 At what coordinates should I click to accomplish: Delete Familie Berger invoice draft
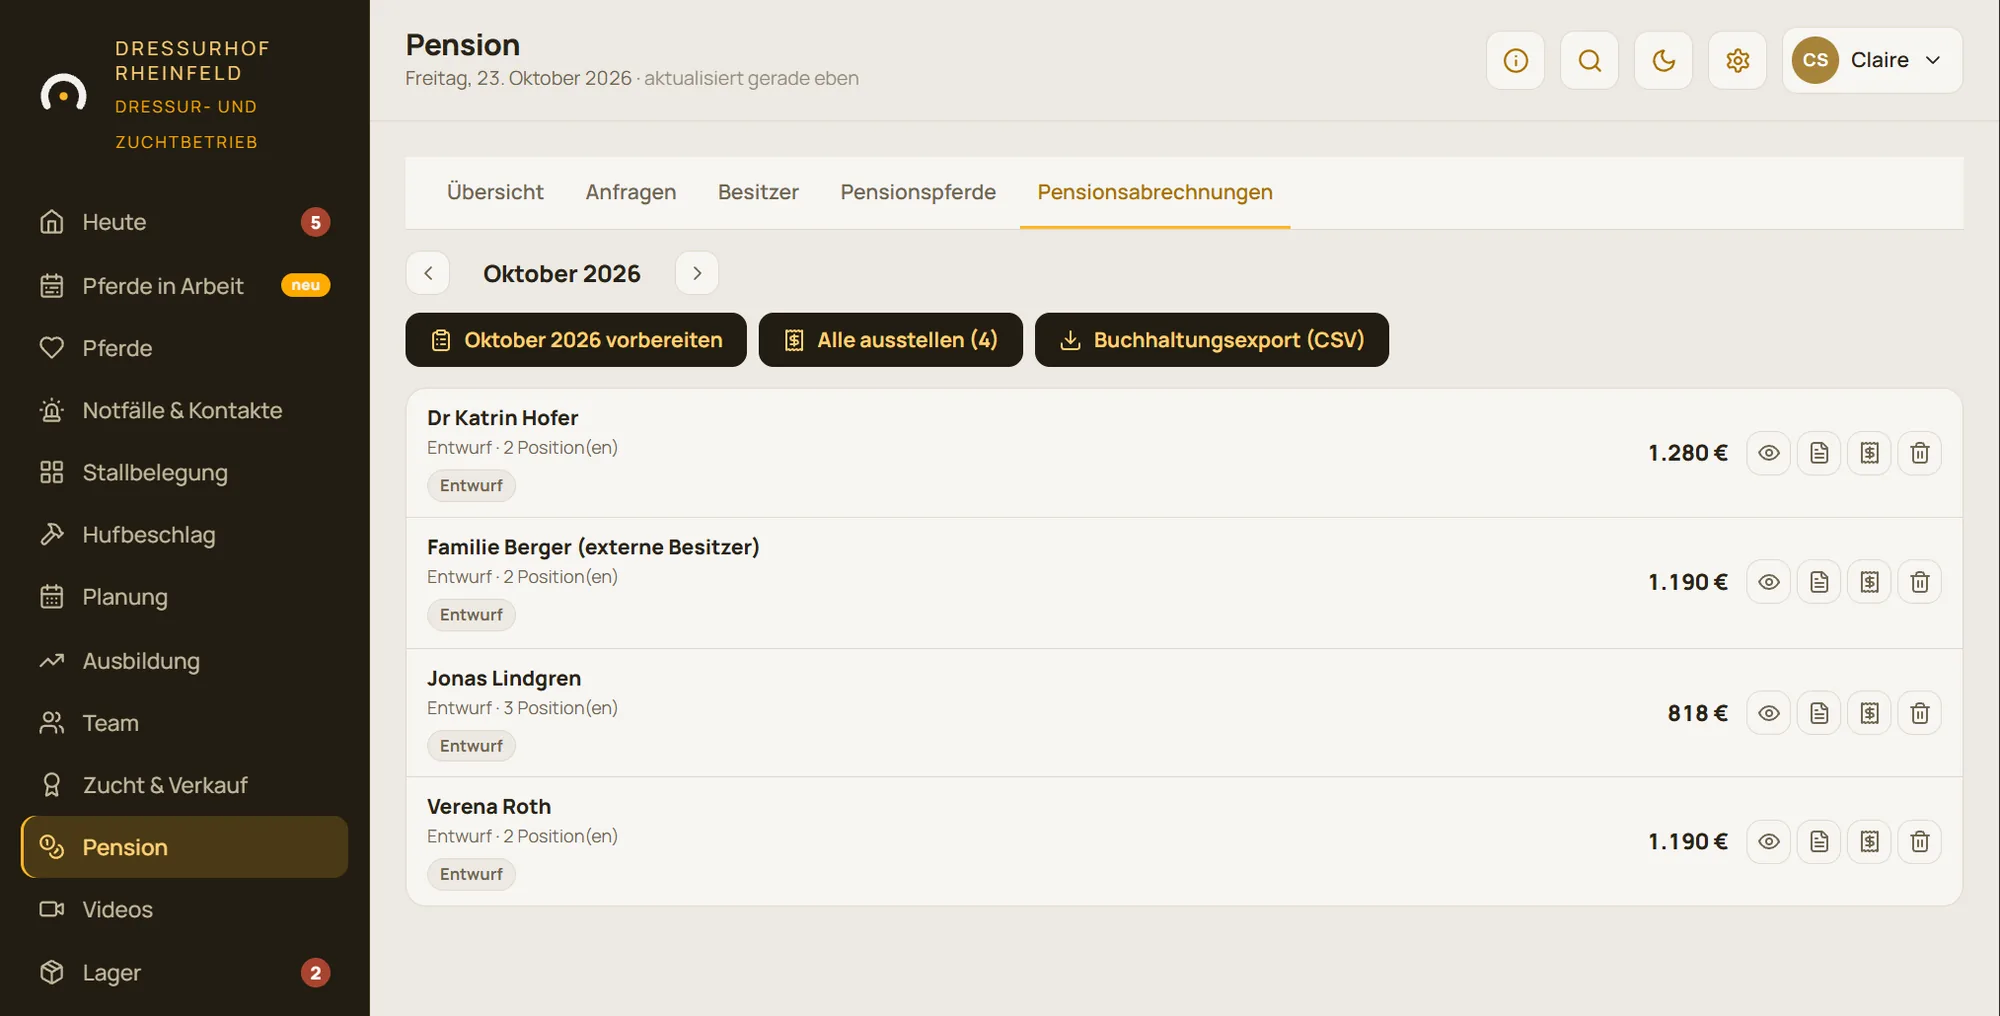1920,582
